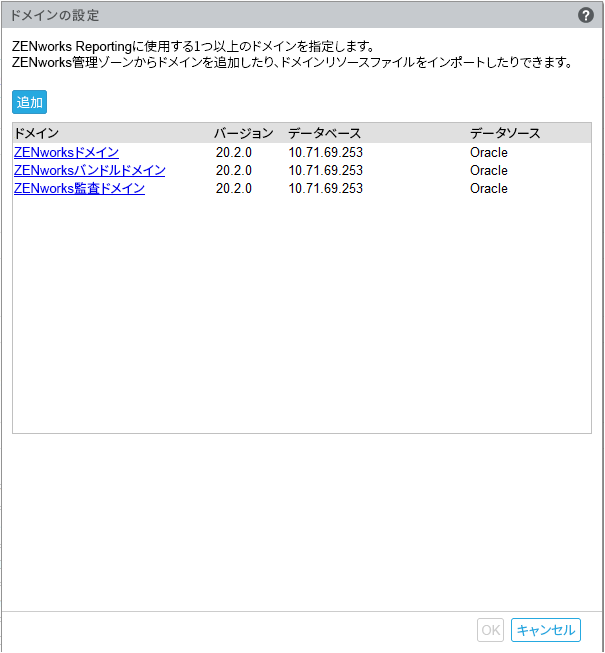Select database 10.71.69.253 in ZENworksバンドルドメイン row

tap(326, 170)
